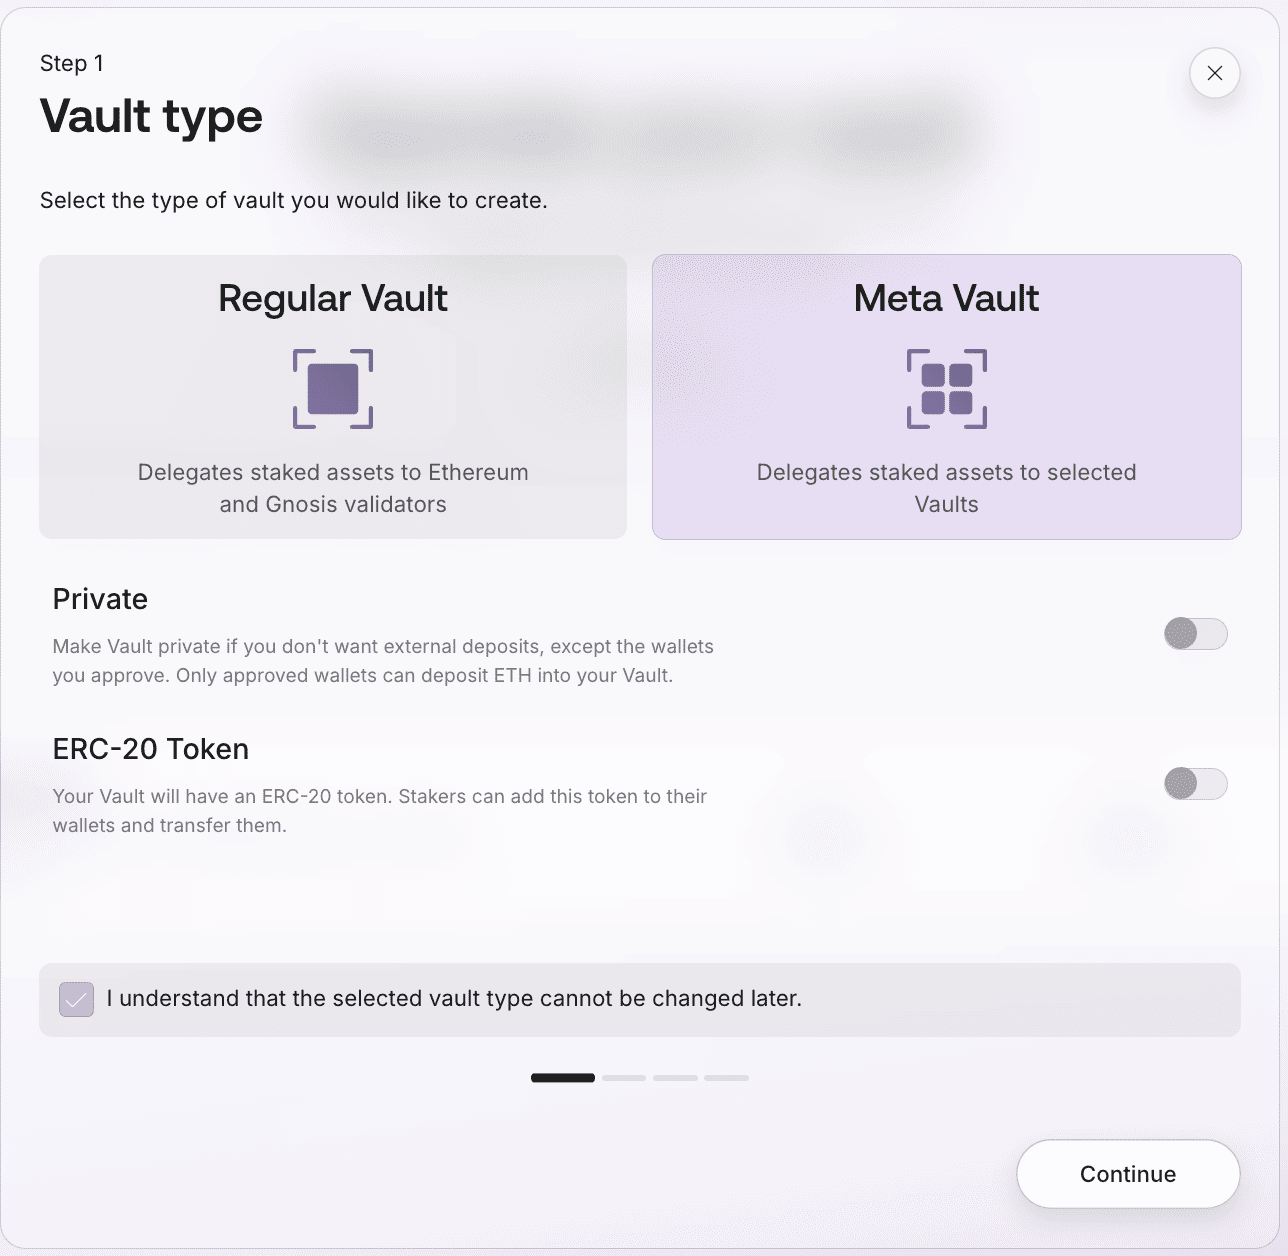Screen dimensions: 1288x1256
Task: Click the Meta Vault four-squares icon
Action: click(946, 389)
